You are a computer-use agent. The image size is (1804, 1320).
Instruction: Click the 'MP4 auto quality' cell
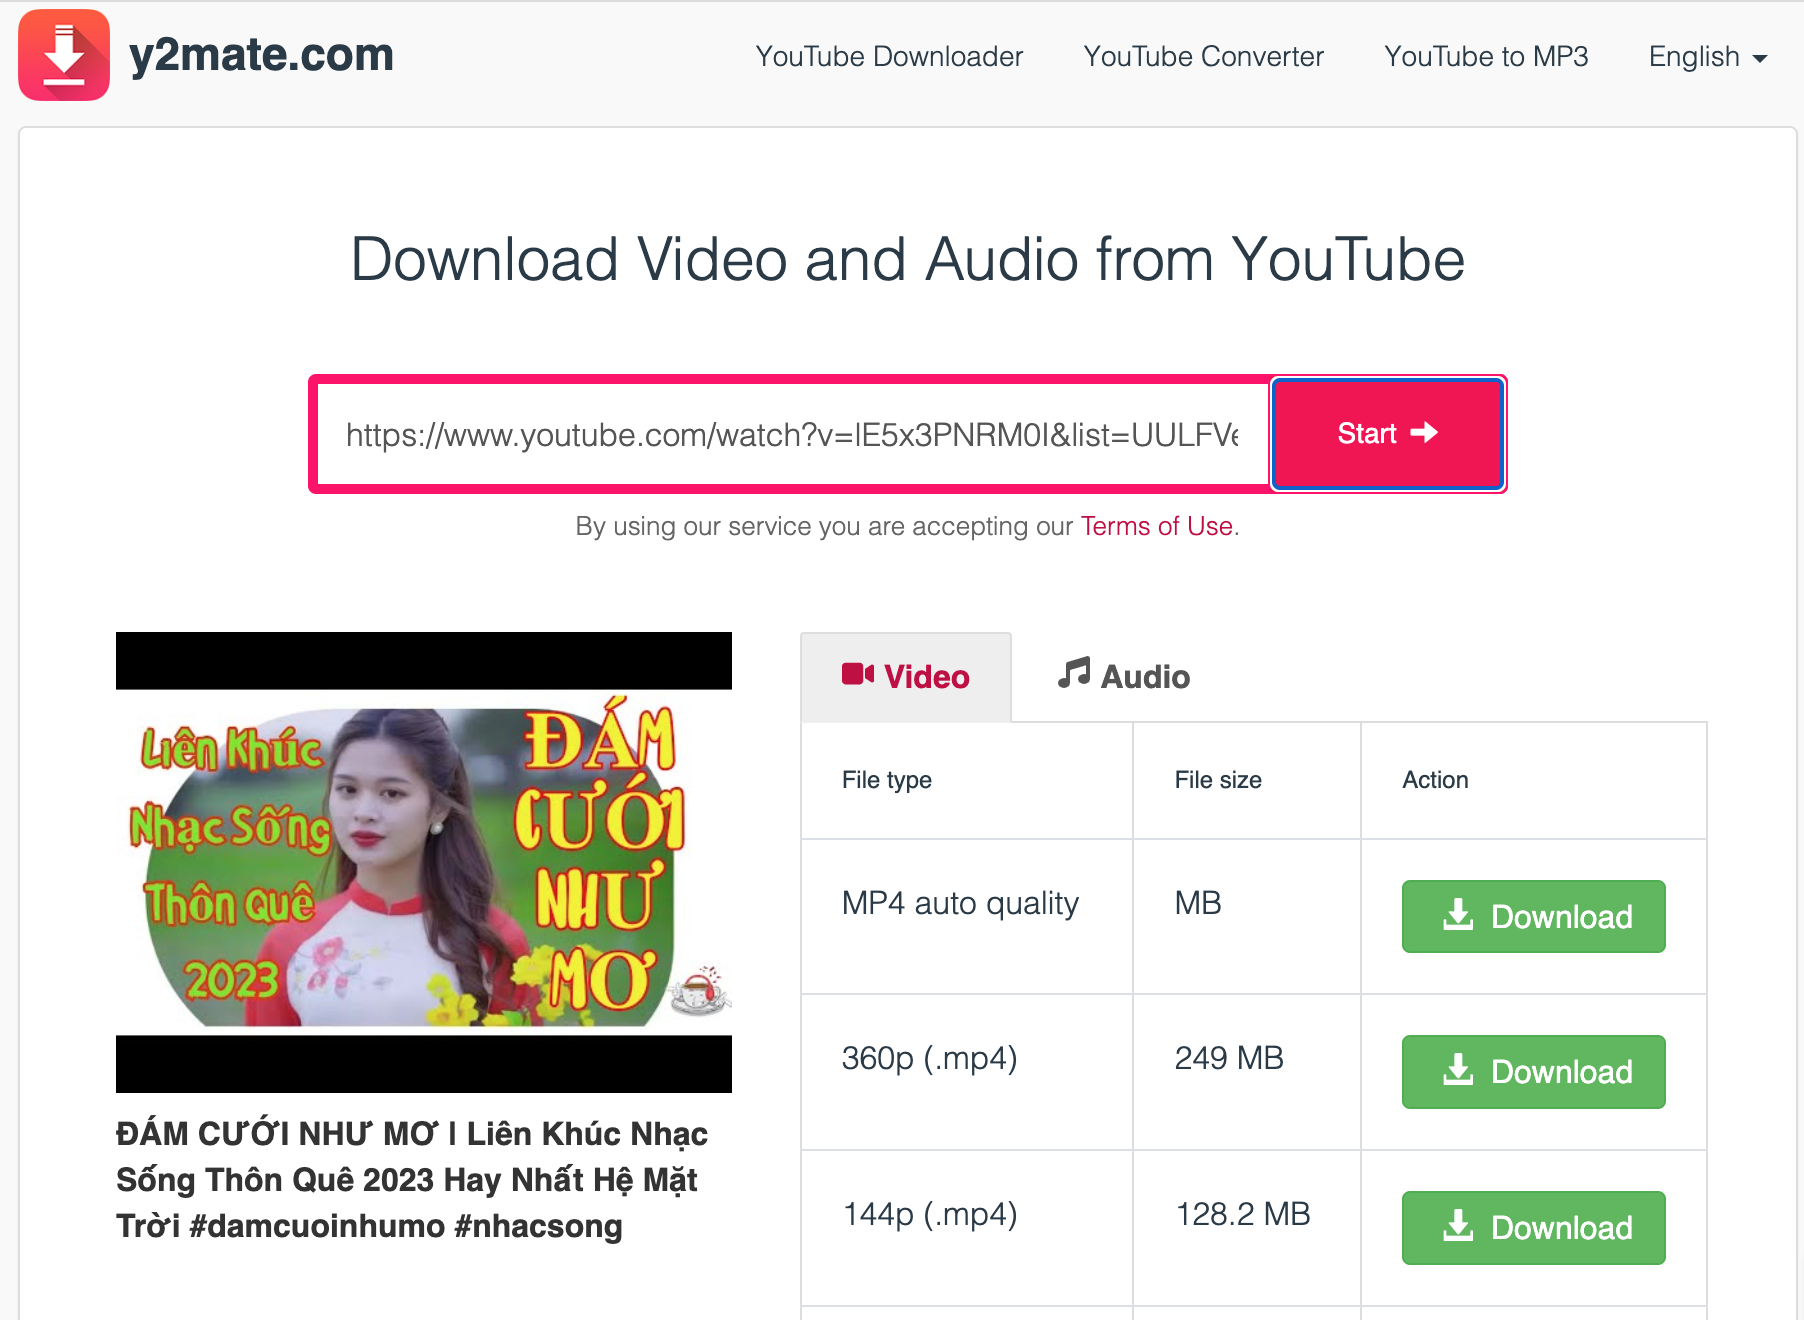click(967, 916)
